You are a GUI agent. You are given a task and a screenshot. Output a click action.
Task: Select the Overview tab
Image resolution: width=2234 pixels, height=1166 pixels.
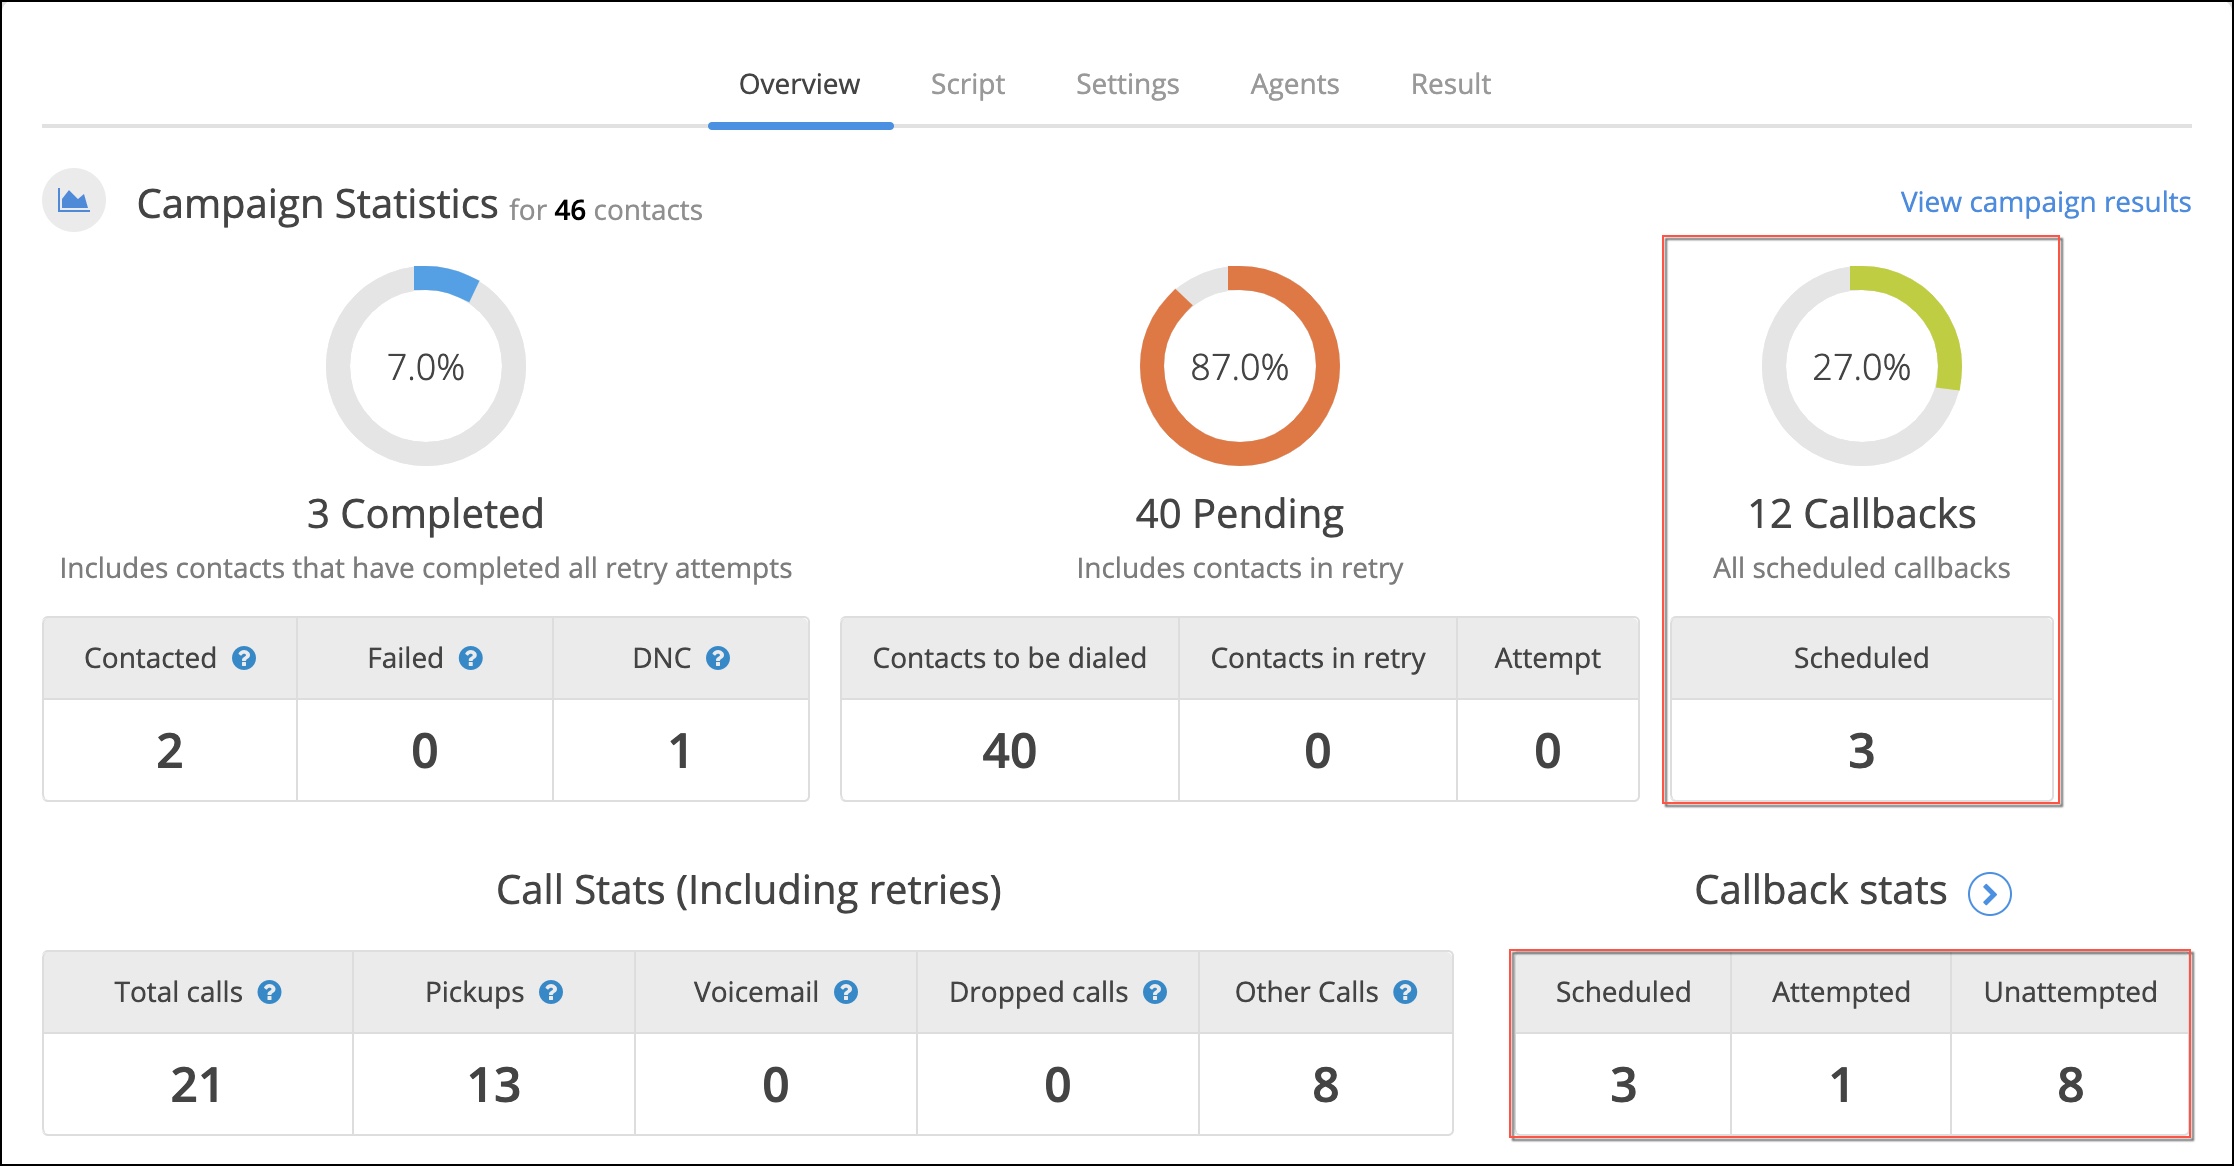pos(799,84)
